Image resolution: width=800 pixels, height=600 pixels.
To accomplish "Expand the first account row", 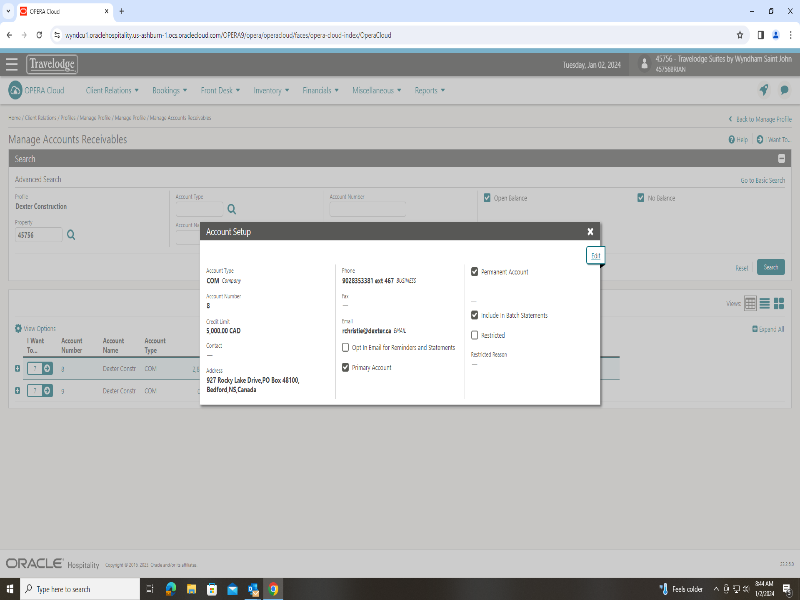I will click(17, 368).
